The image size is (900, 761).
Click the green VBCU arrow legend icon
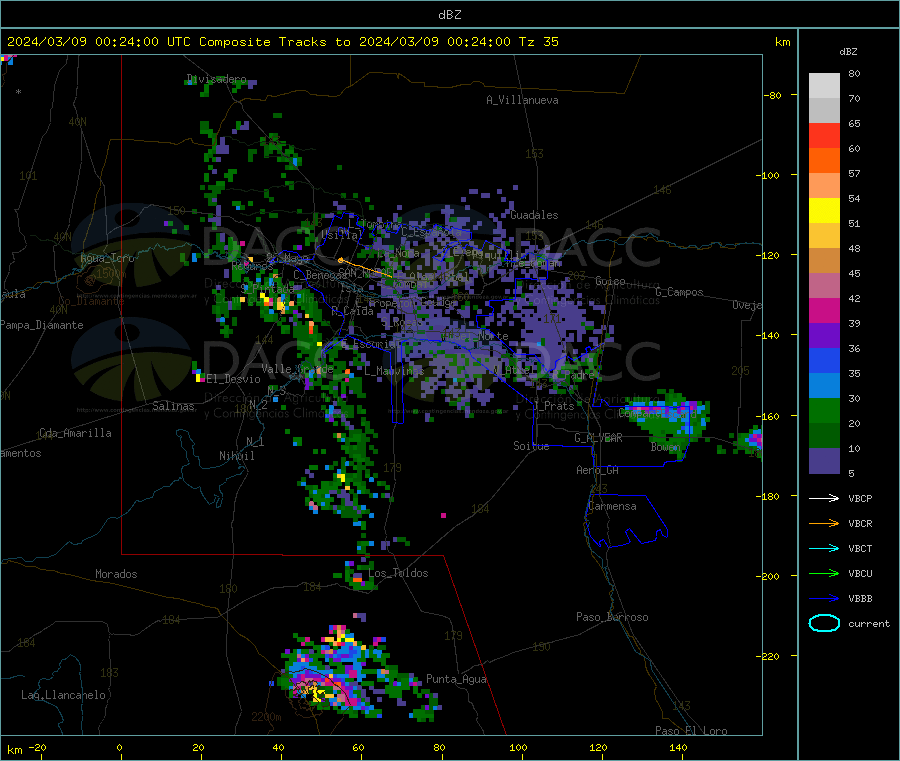click(x=824, y=573)
